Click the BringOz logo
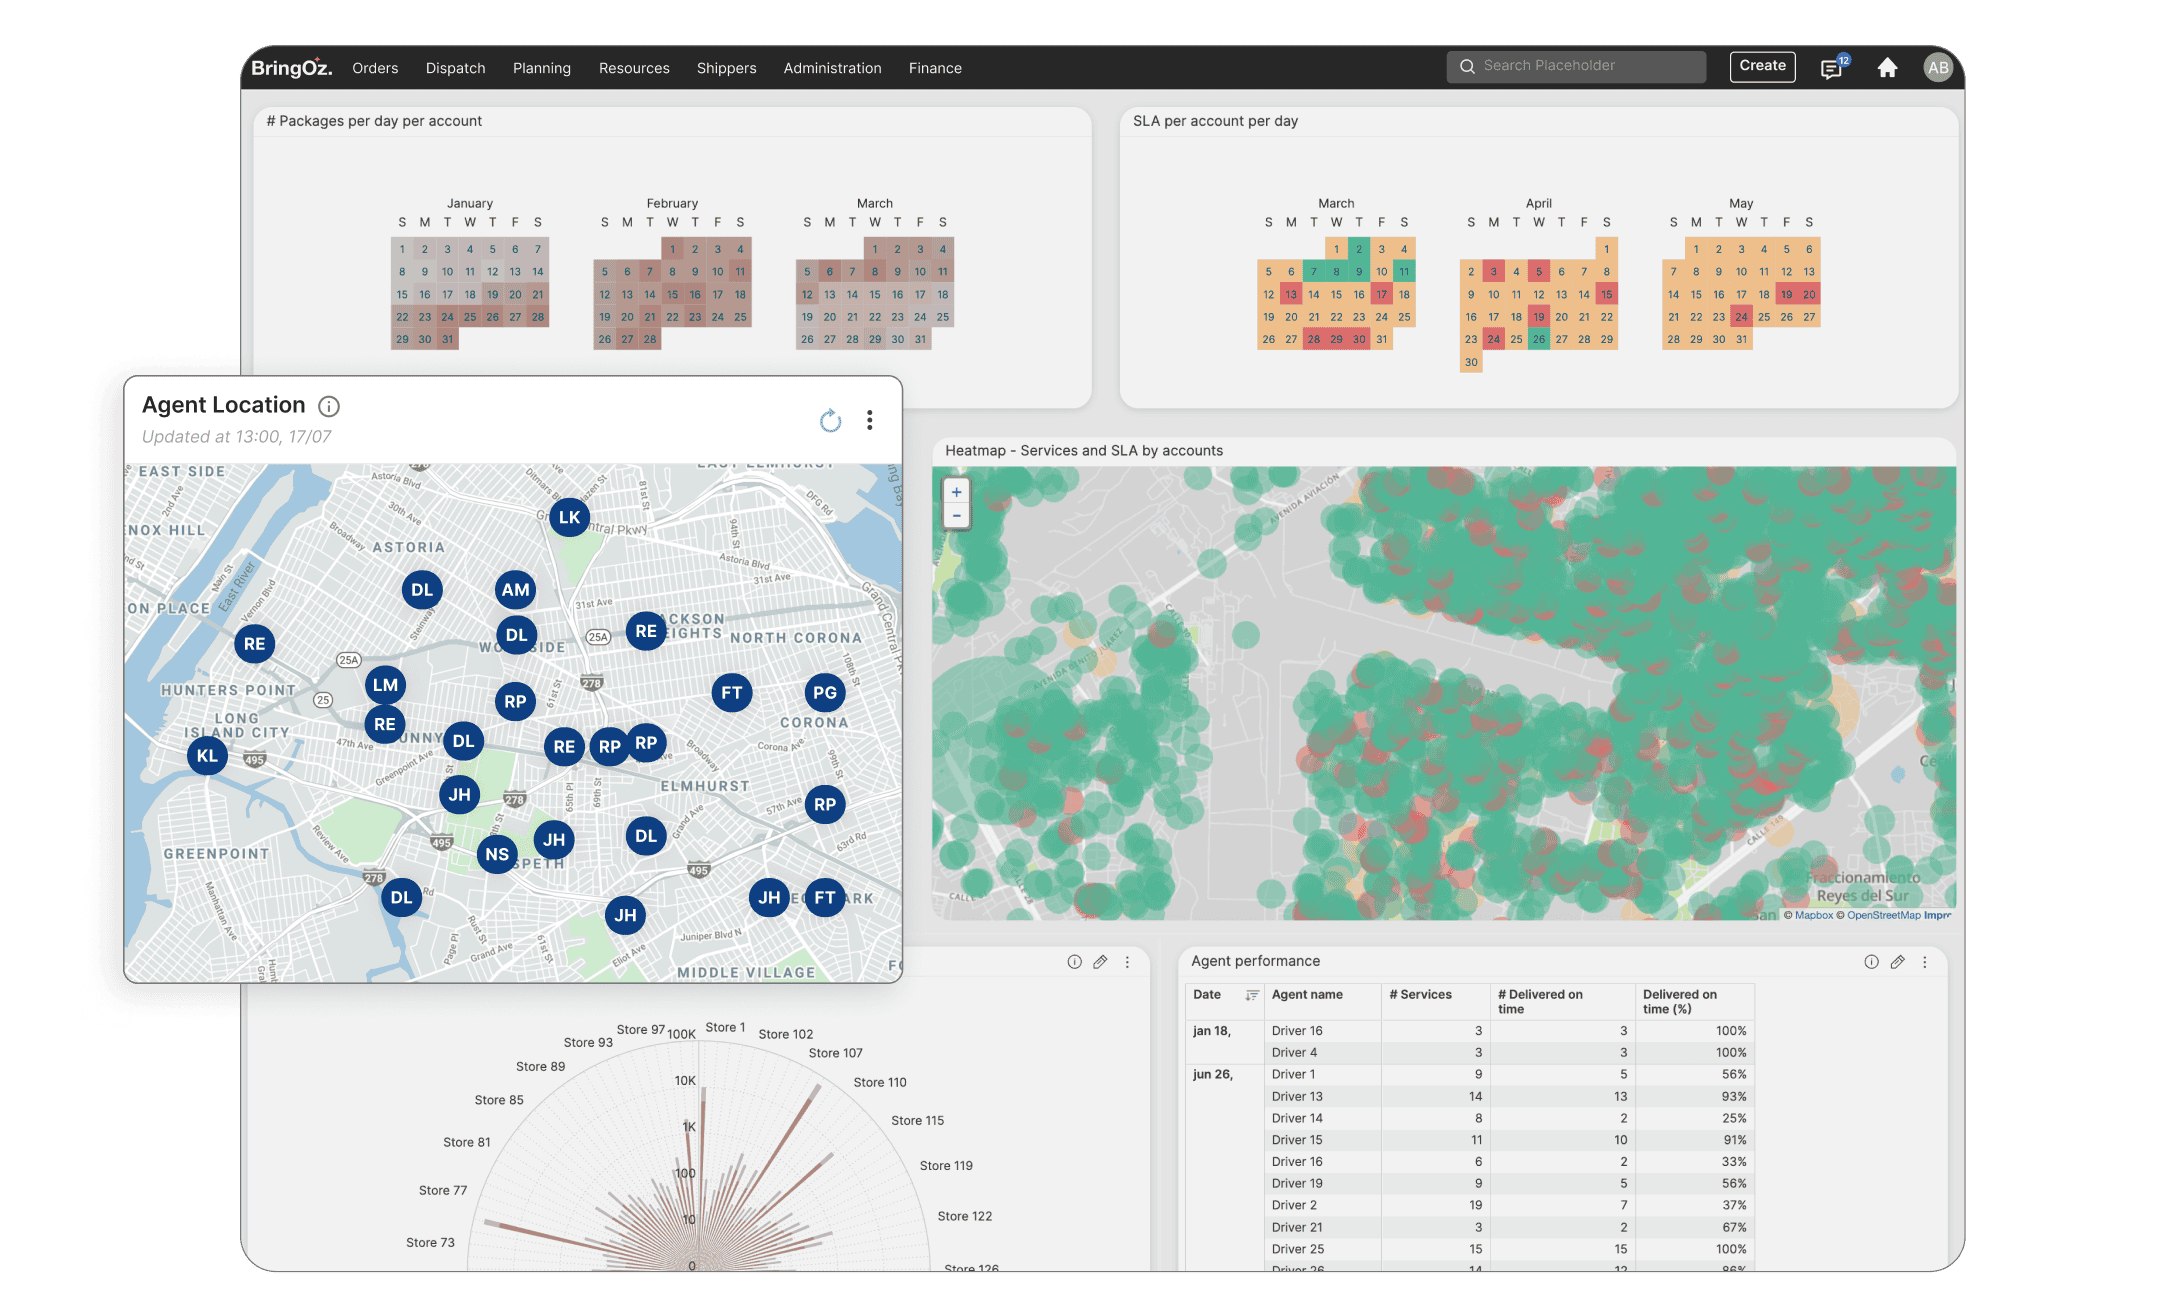The width and height of the screenshot is (2157, 1307). [291, 67]
